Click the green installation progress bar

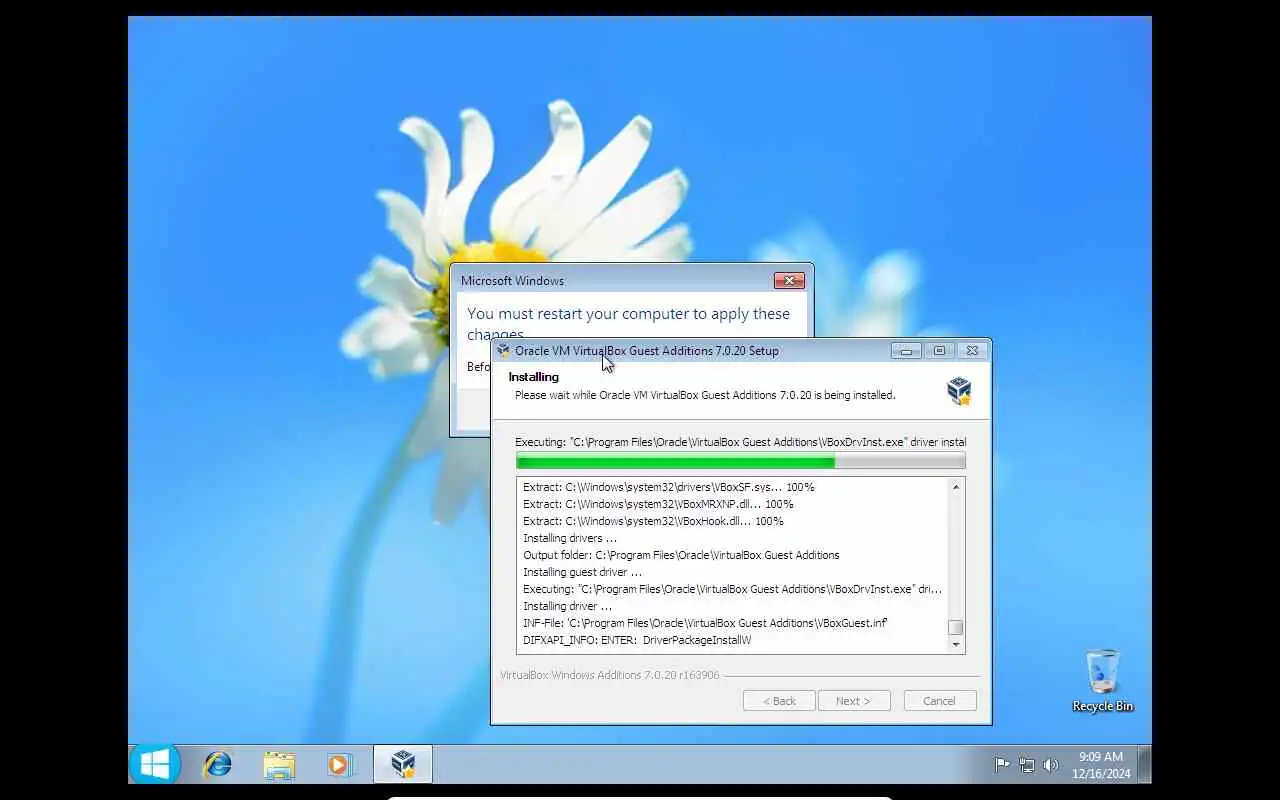point(740,461)
